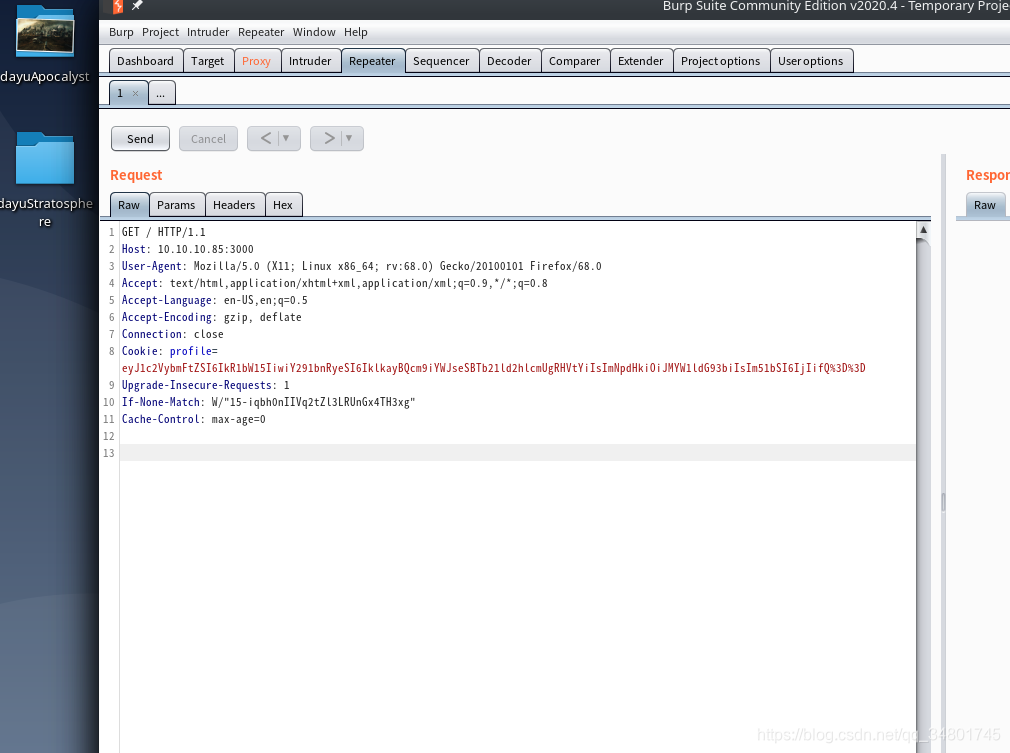Image resolution: width=1010 pixels, height=753 pixels.
Task: Select the Params request view tab
Action: coord(176,205)
